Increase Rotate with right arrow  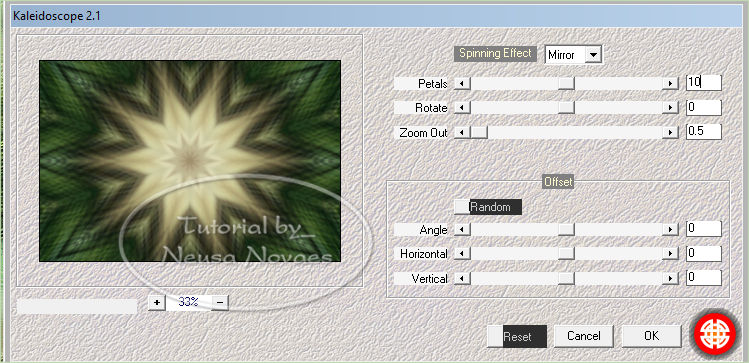point(670,108)
